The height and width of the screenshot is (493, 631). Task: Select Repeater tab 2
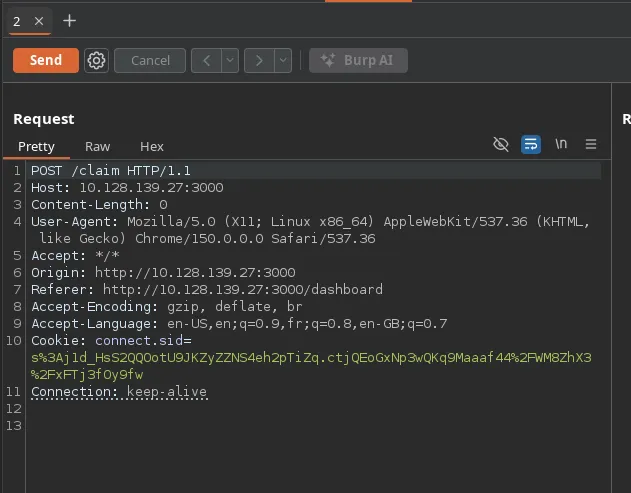[x=16, y=21]
